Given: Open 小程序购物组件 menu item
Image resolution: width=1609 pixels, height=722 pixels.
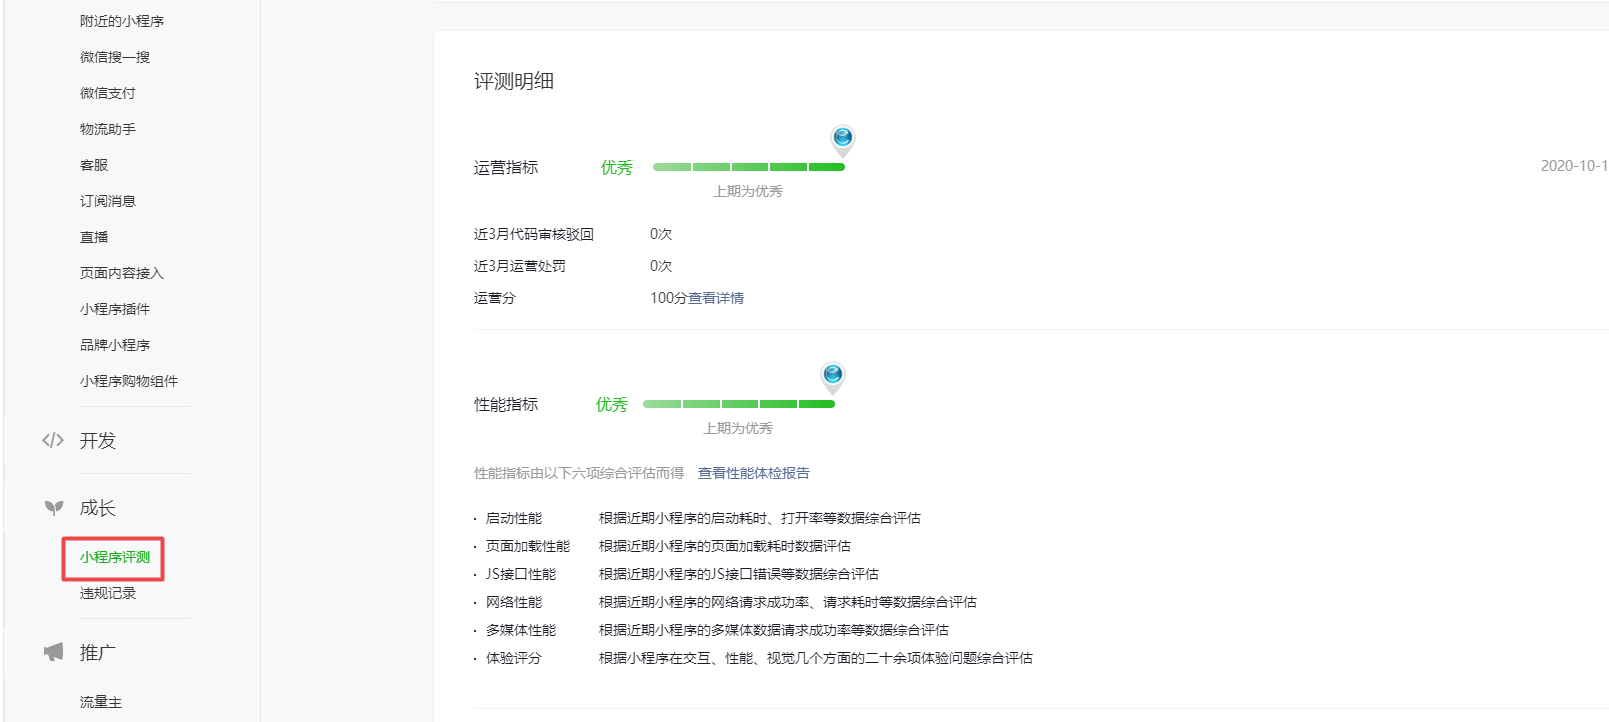Looking at the screenshot, I should point(129,381).
